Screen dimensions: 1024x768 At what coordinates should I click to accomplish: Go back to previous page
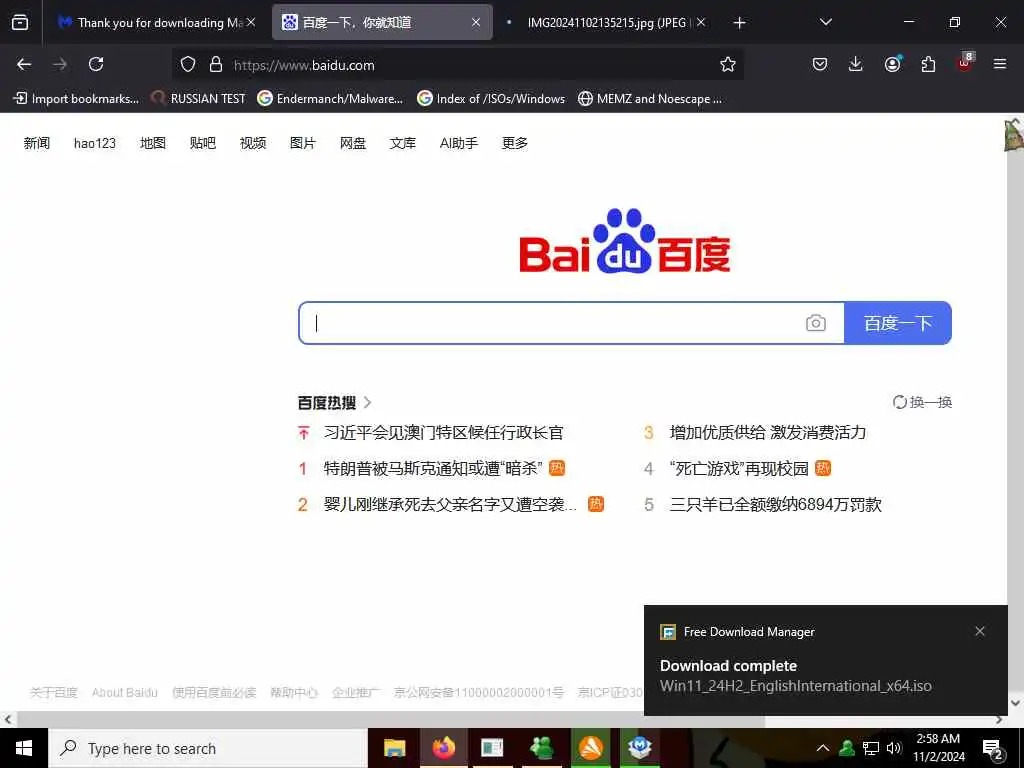coord(24,64)
